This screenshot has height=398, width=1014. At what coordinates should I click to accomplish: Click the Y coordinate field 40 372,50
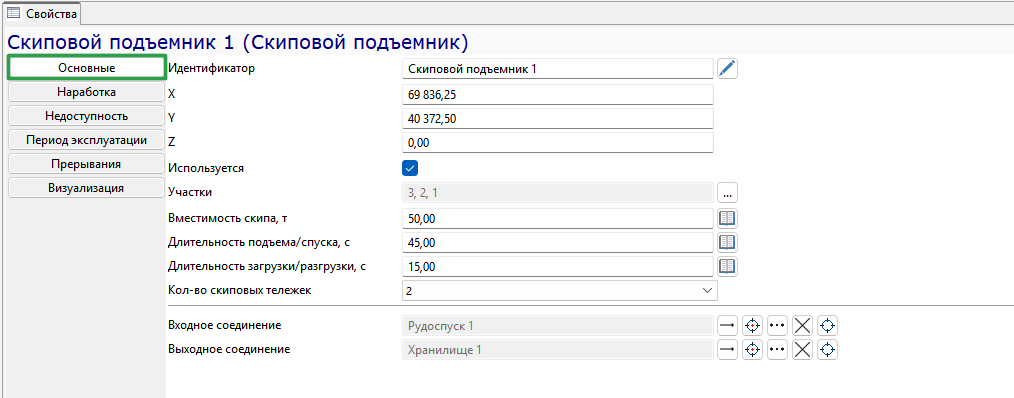pyautogui.click(x=557, y=118)
